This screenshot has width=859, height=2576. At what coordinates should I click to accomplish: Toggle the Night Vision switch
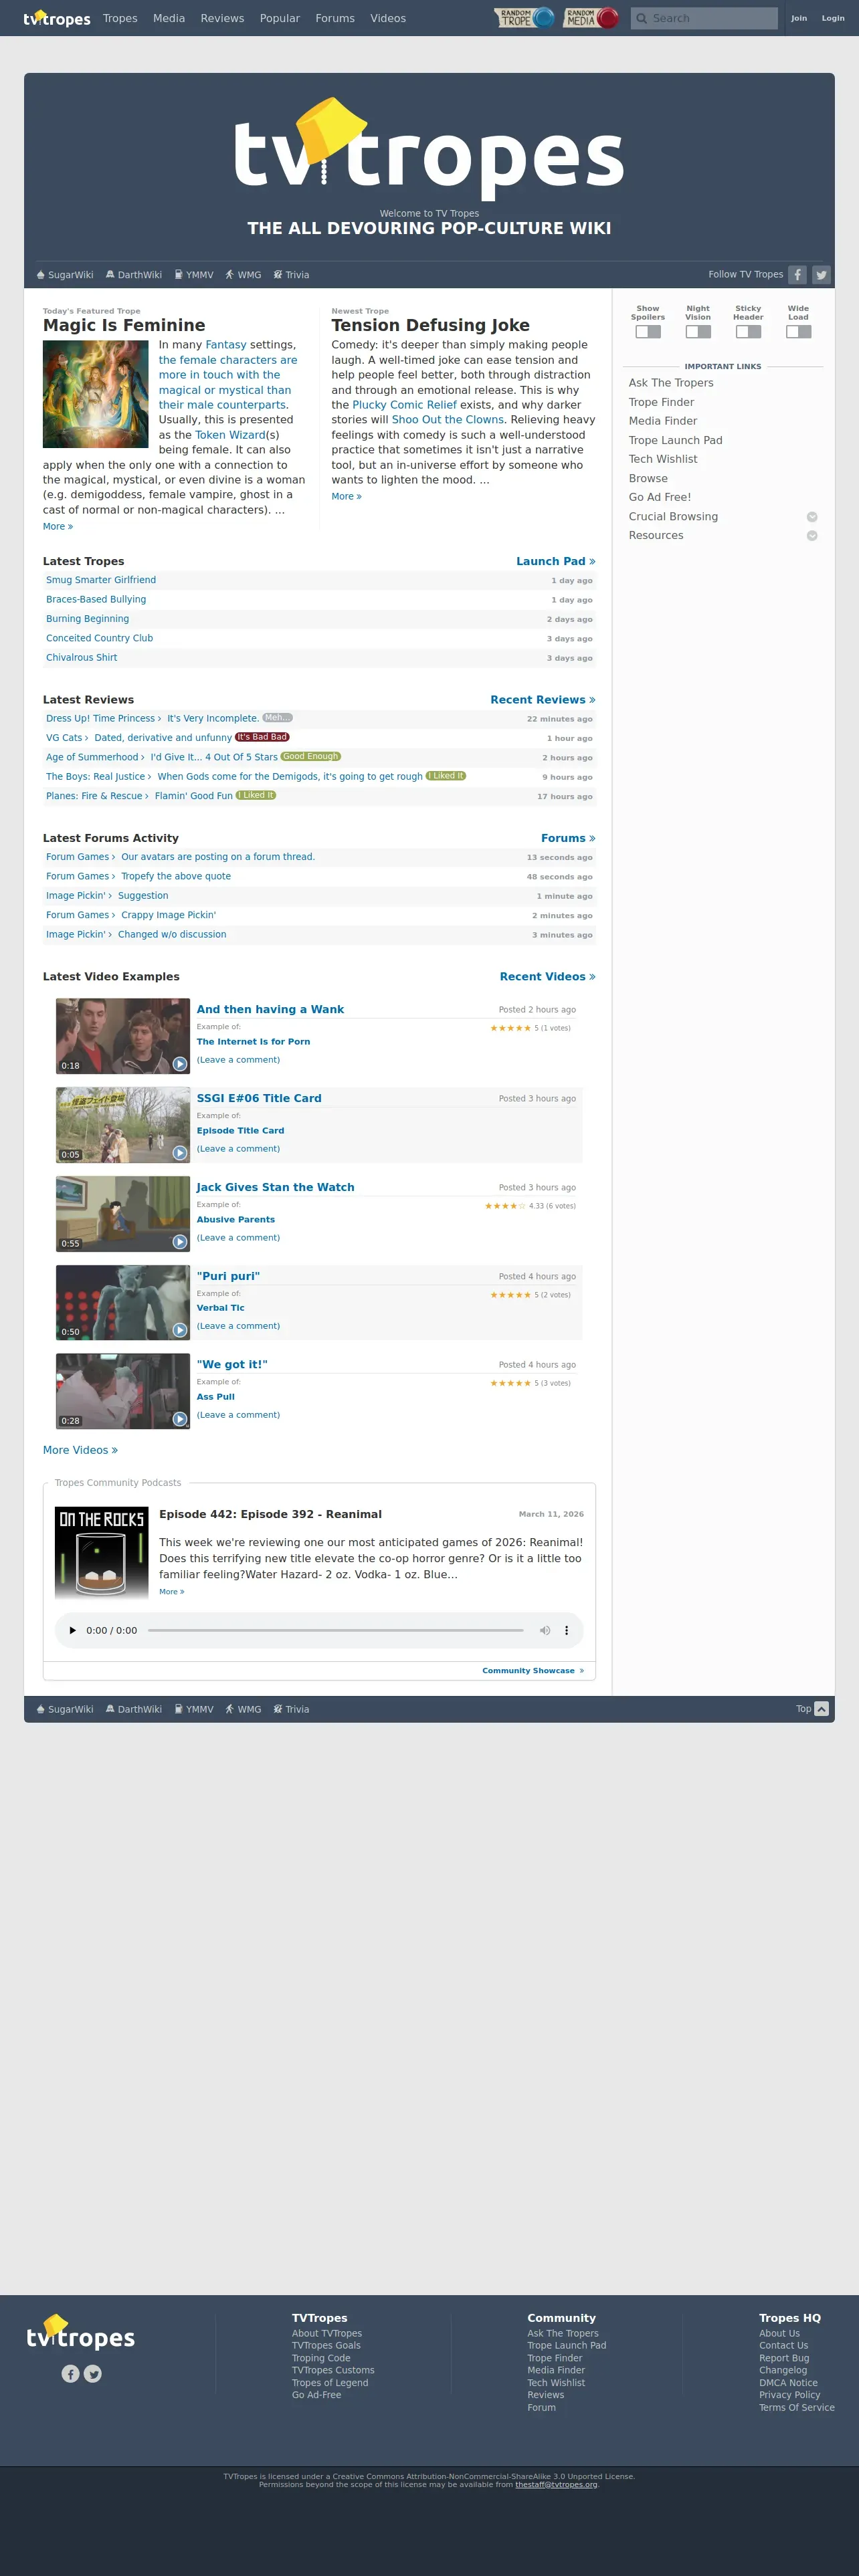698,332
